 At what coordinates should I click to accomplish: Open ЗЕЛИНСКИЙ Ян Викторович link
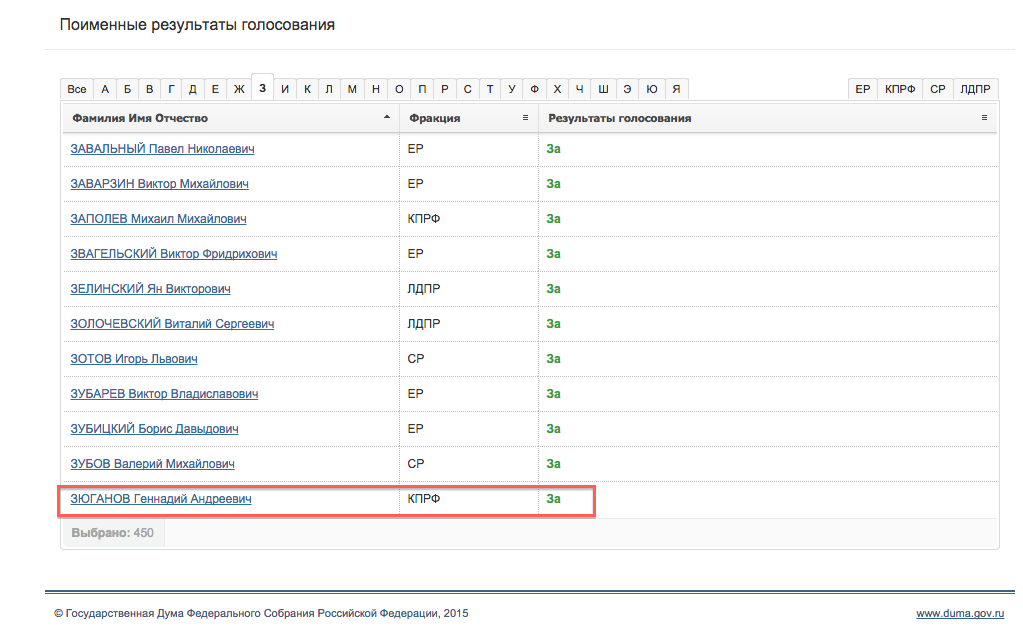point(150,289)
